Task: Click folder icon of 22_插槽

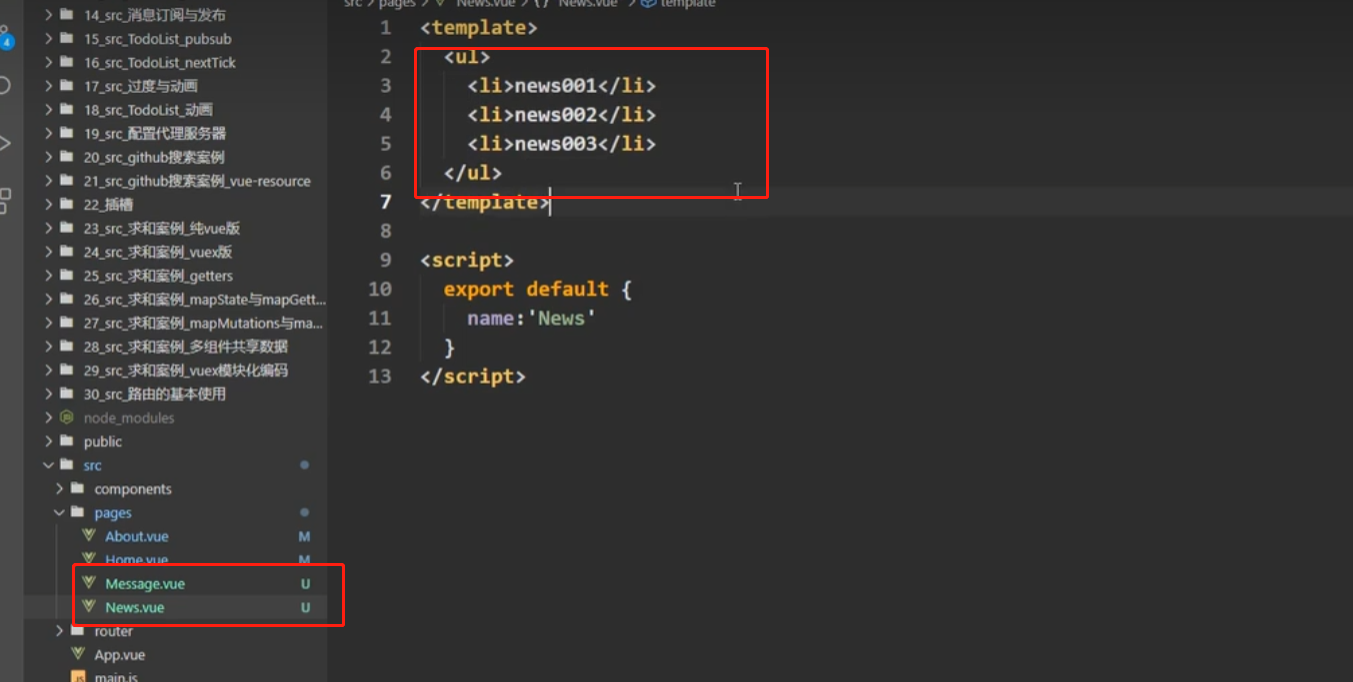Action: pyautogui.click(x=67, y=204)
